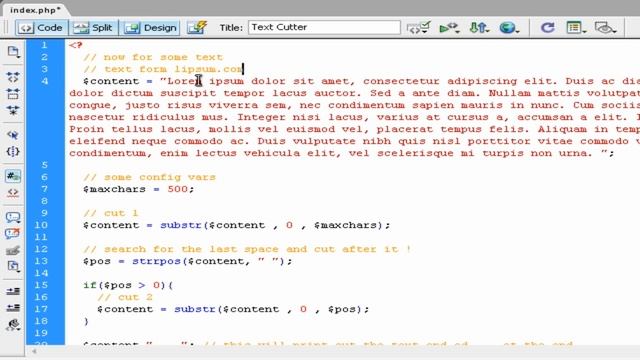Open the green play arrow debug dropdown
640x360 pixels.
(x=449, y=28)
